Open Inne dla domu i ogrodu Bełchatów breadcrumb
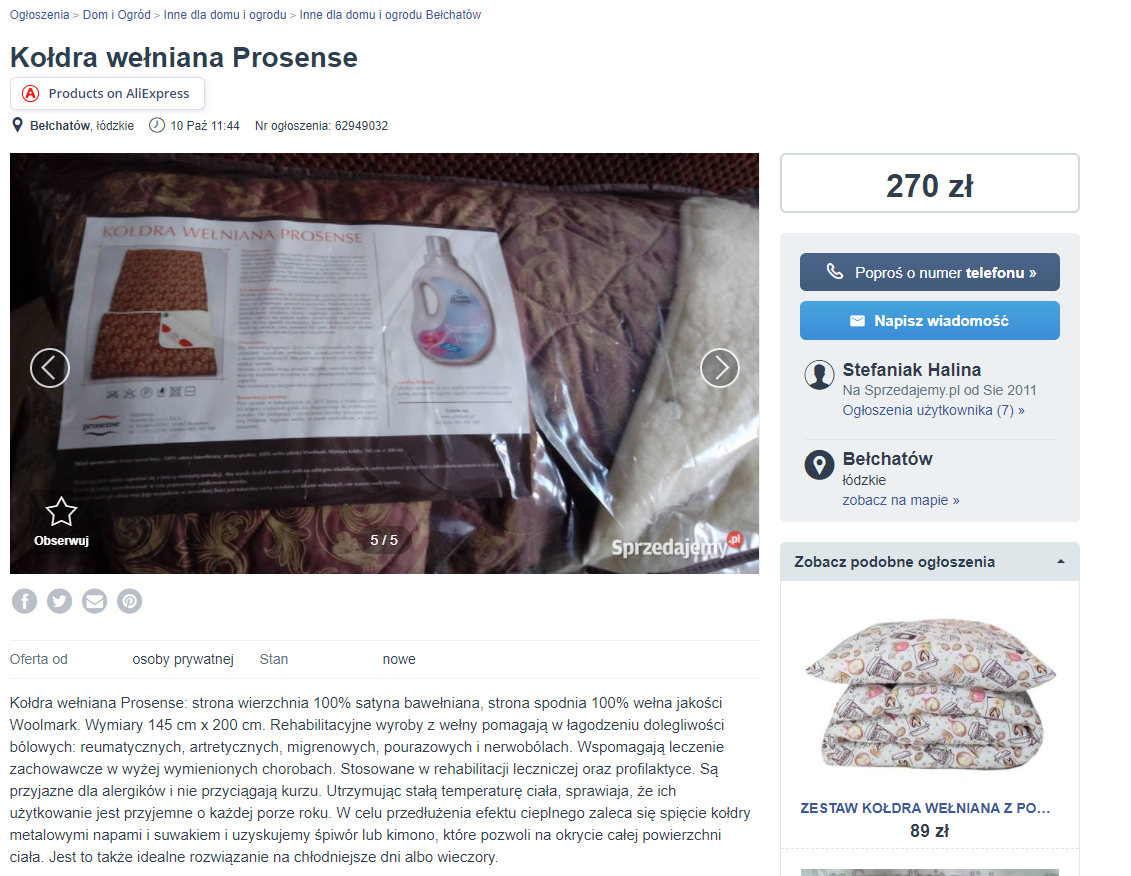The height and width of the screenshot is (876, 1131). point(390,14)
